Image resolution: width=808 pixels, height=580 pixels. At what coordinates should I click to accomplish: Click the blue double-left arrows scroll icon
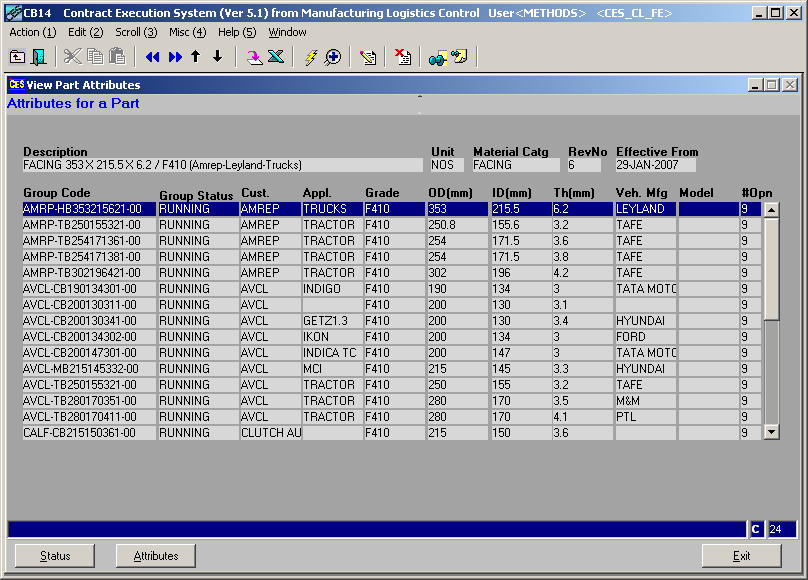coord(153,57)
